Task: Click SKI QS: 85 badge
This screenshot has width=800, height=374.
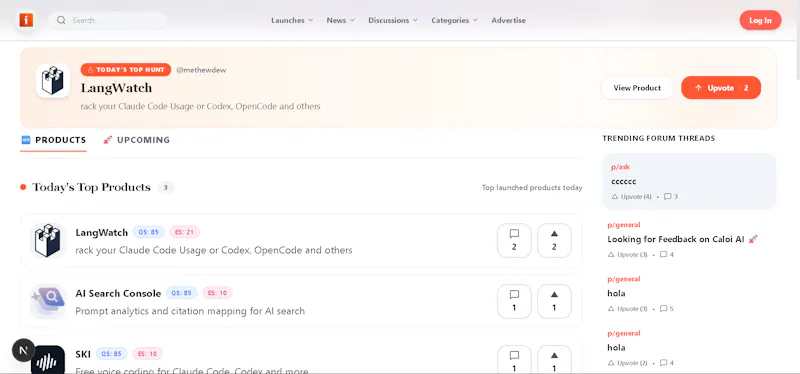Action: 112,354
